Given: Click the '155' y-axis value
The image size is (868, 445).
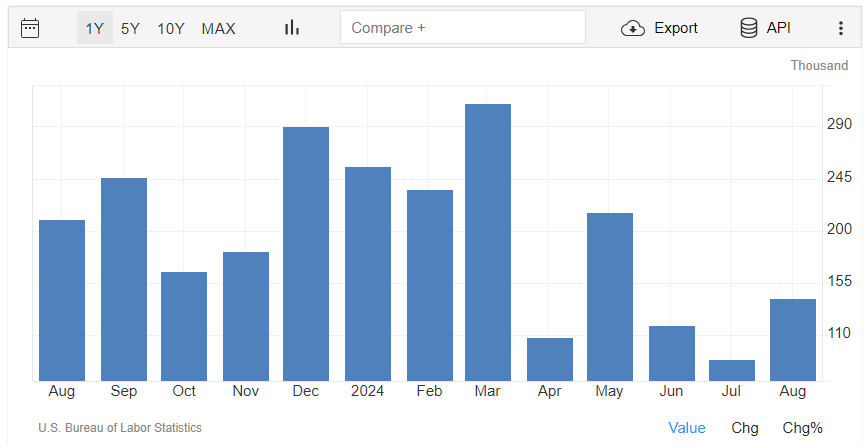Looking at the screenshot, I should click(x=839, y=281).
